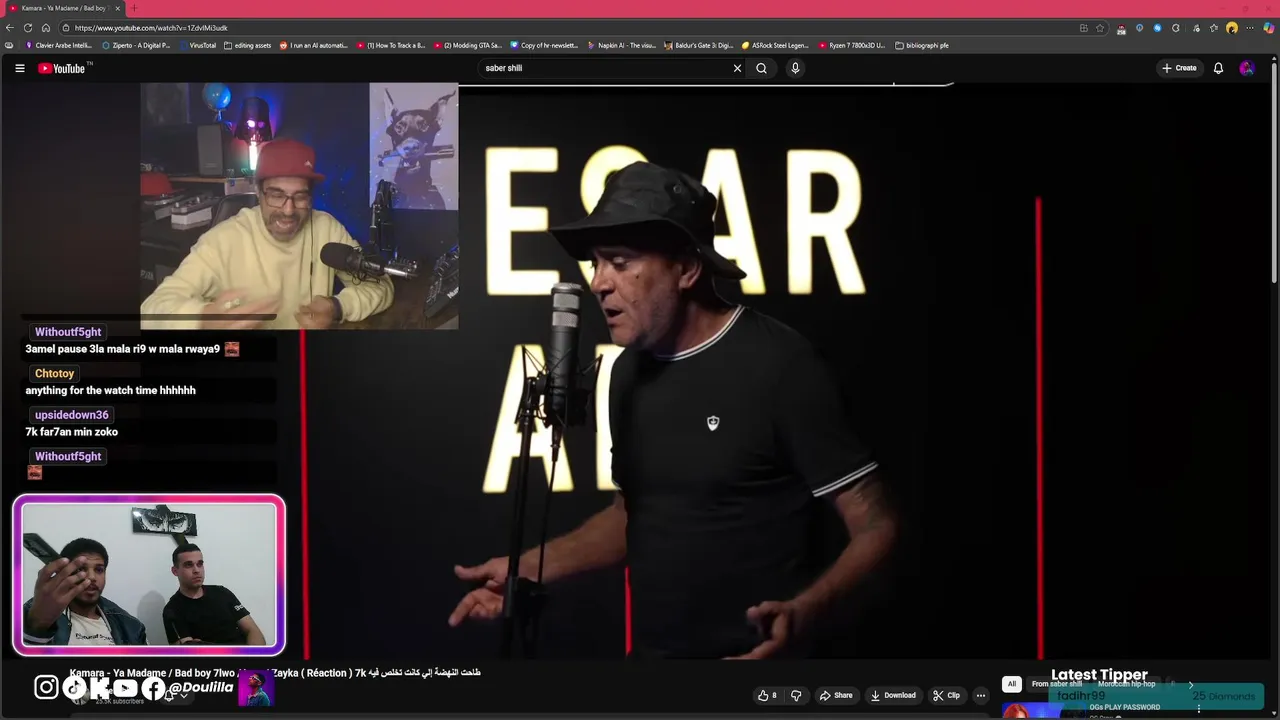Start voice search with the microphone
The image size is (1280, 720).
[795, 68]
